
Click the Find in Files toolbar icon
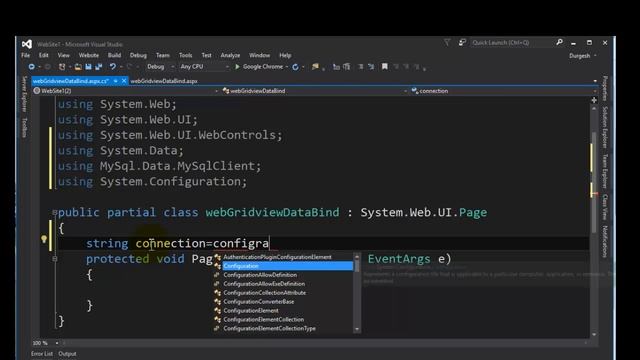[315, 67]
